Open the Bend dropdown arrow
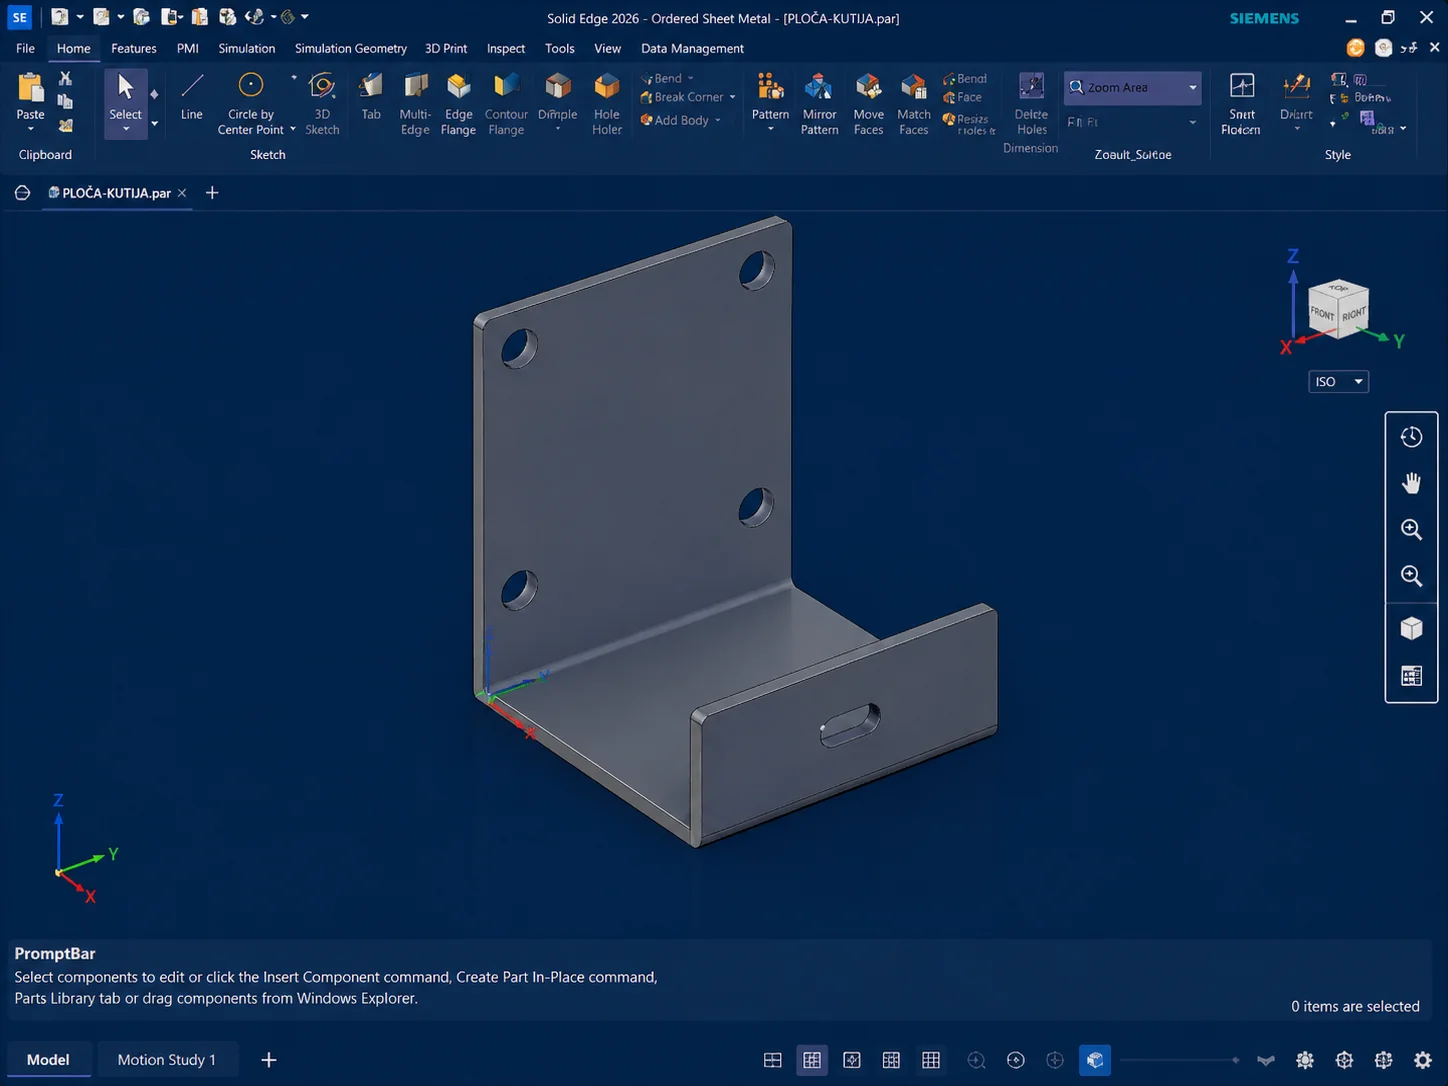The height and width of the screenshot is (1086, 1448). (690, 78)
